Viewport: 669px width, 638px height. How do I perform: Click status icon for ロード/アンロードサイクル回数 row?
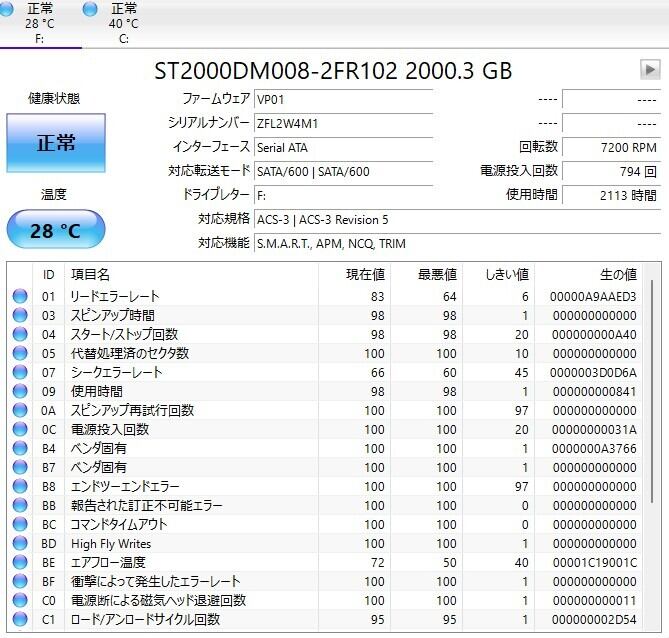(20, 620)
